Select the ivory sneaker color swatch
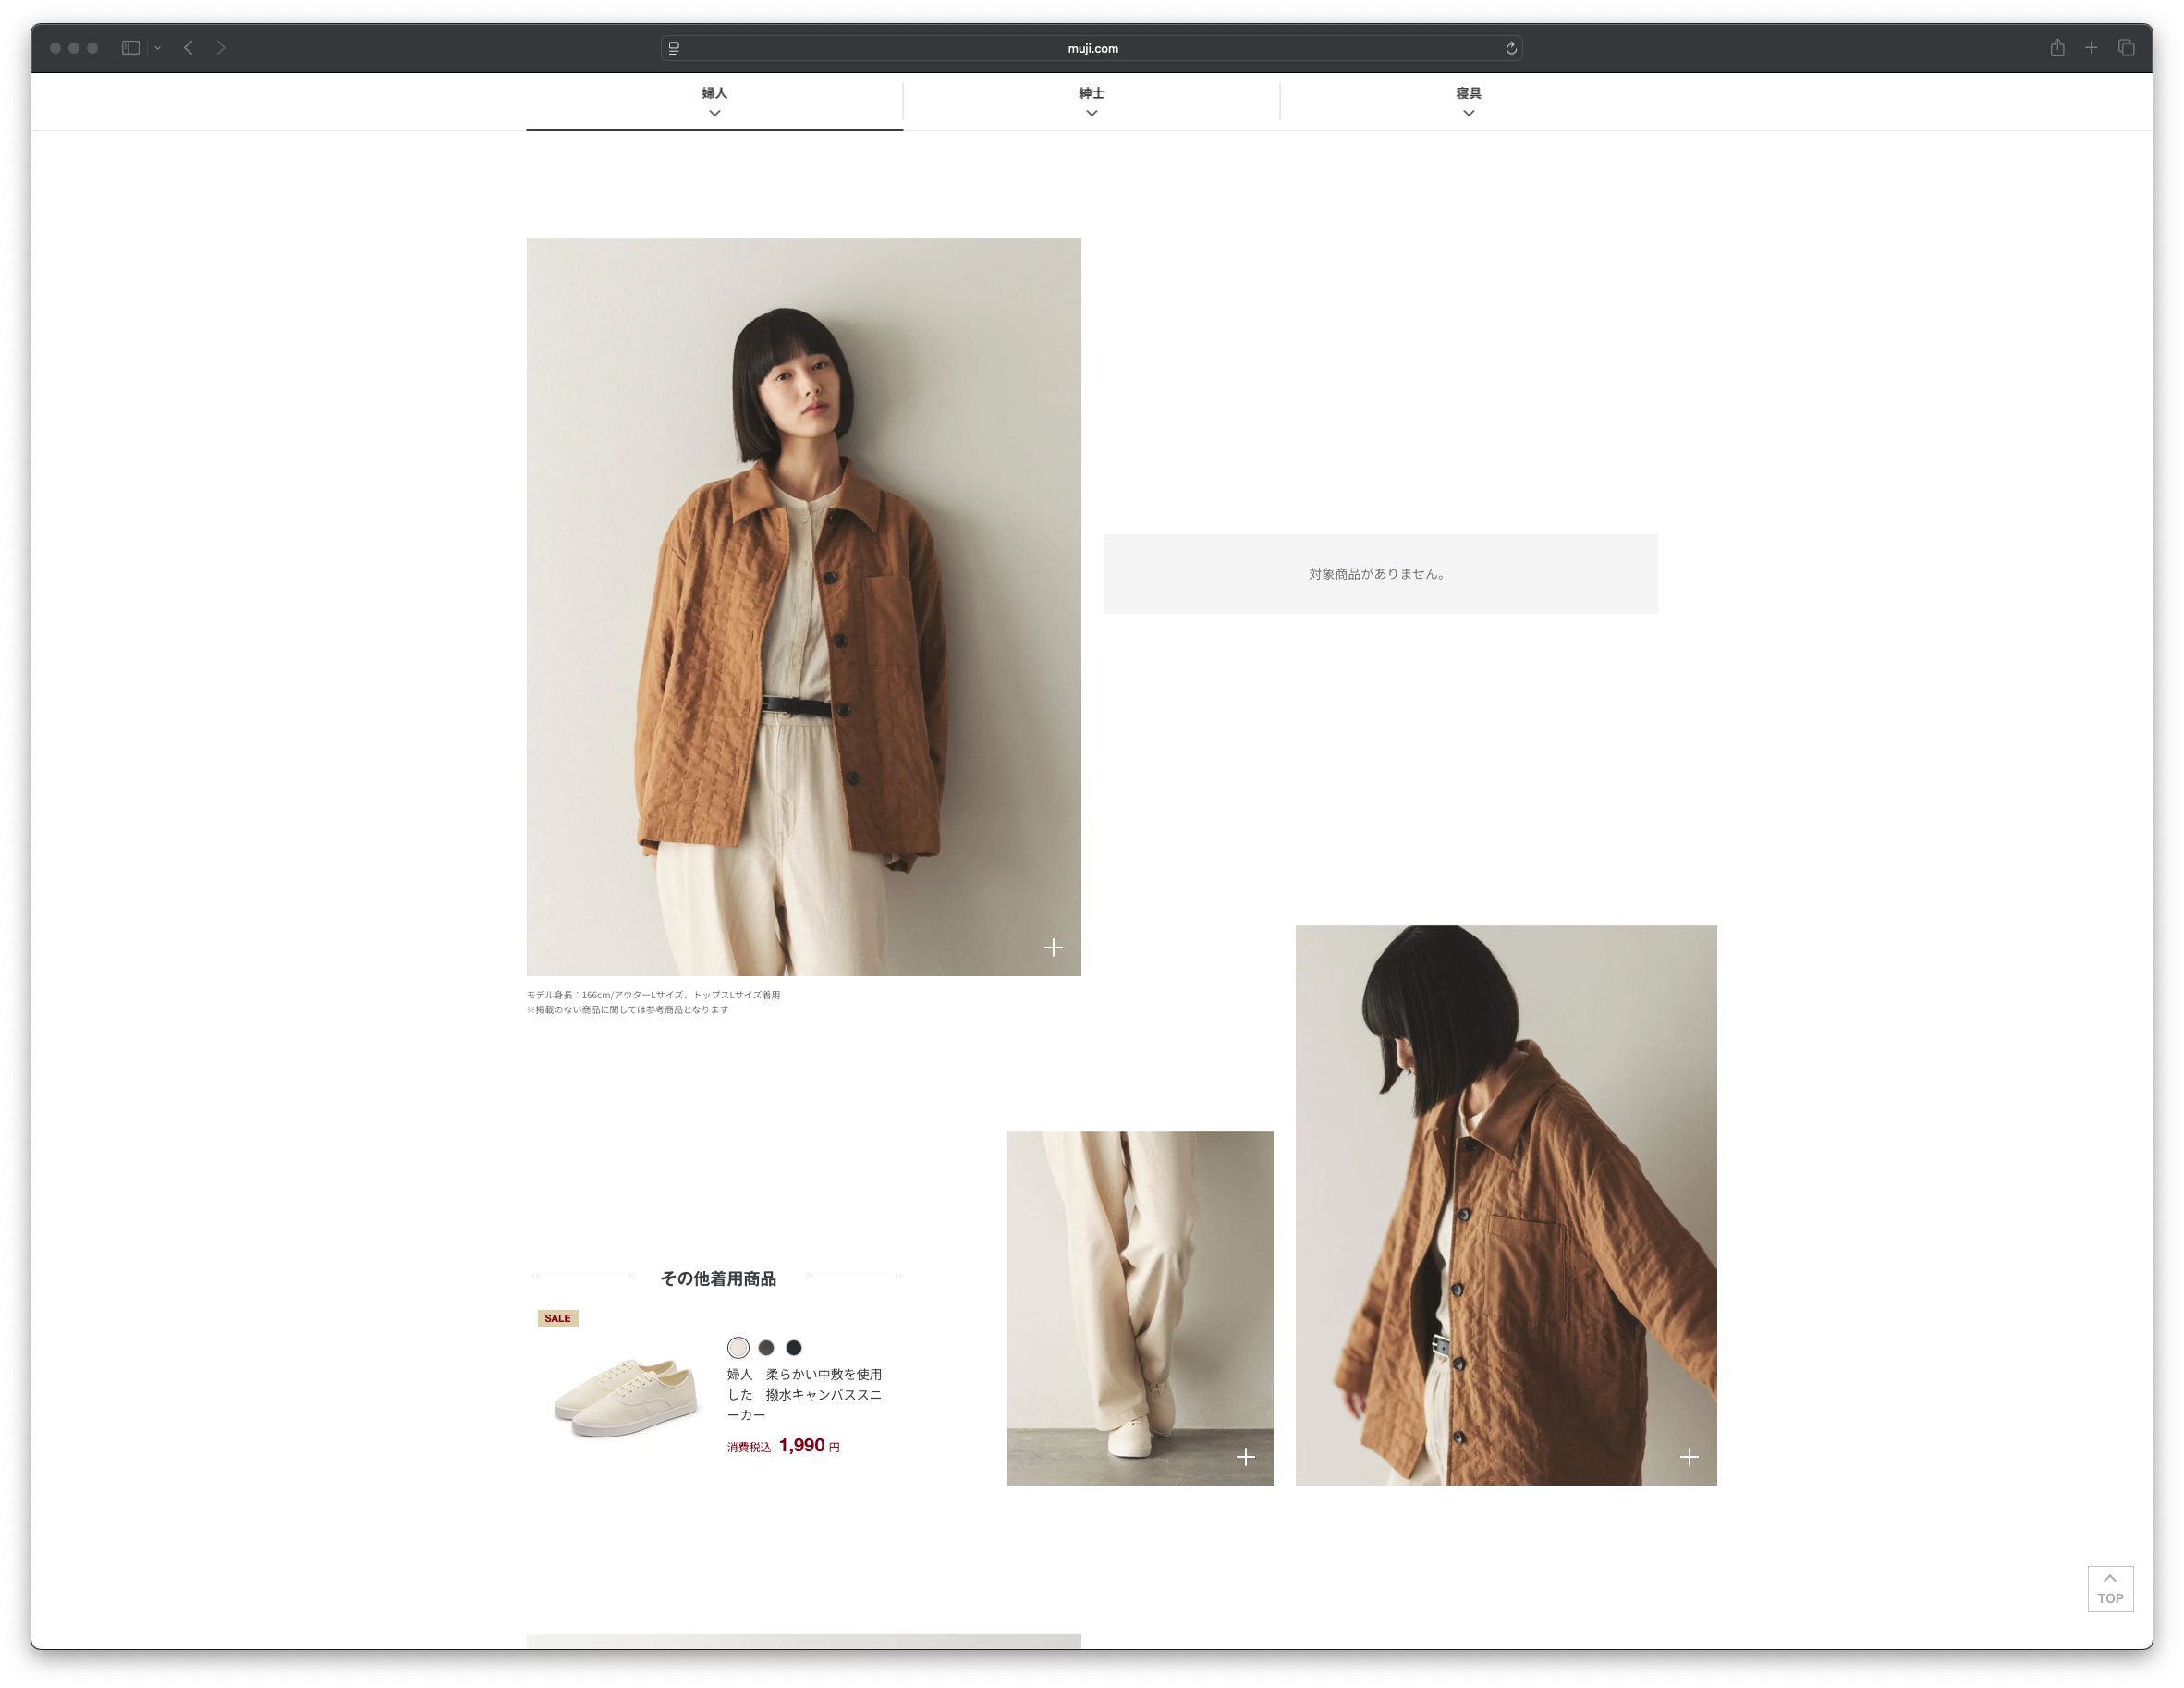This screenshot has width=2184, height=1688. (x=738, y=1347)
